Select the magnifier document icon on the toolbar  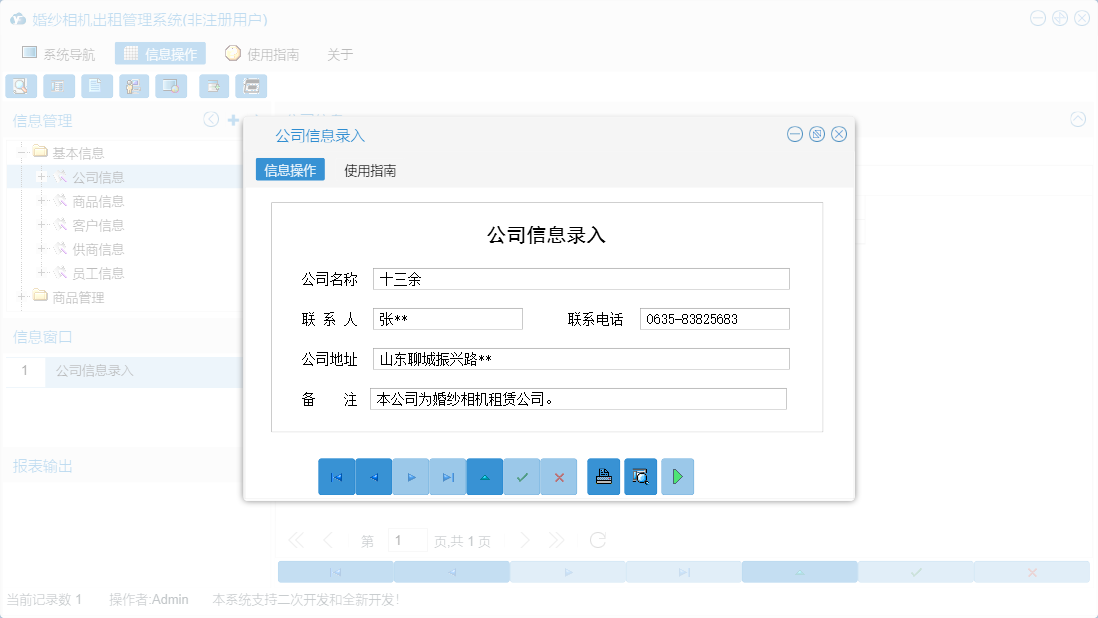tap(20, 85)
